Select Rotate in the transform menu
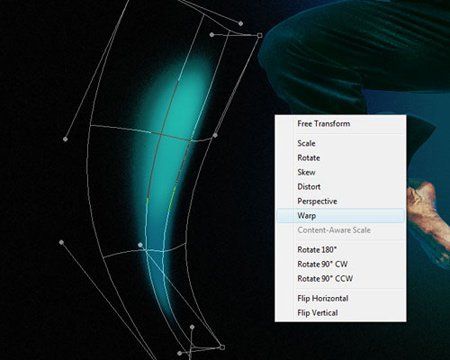The image size is (450, 360). pos(340,158)
